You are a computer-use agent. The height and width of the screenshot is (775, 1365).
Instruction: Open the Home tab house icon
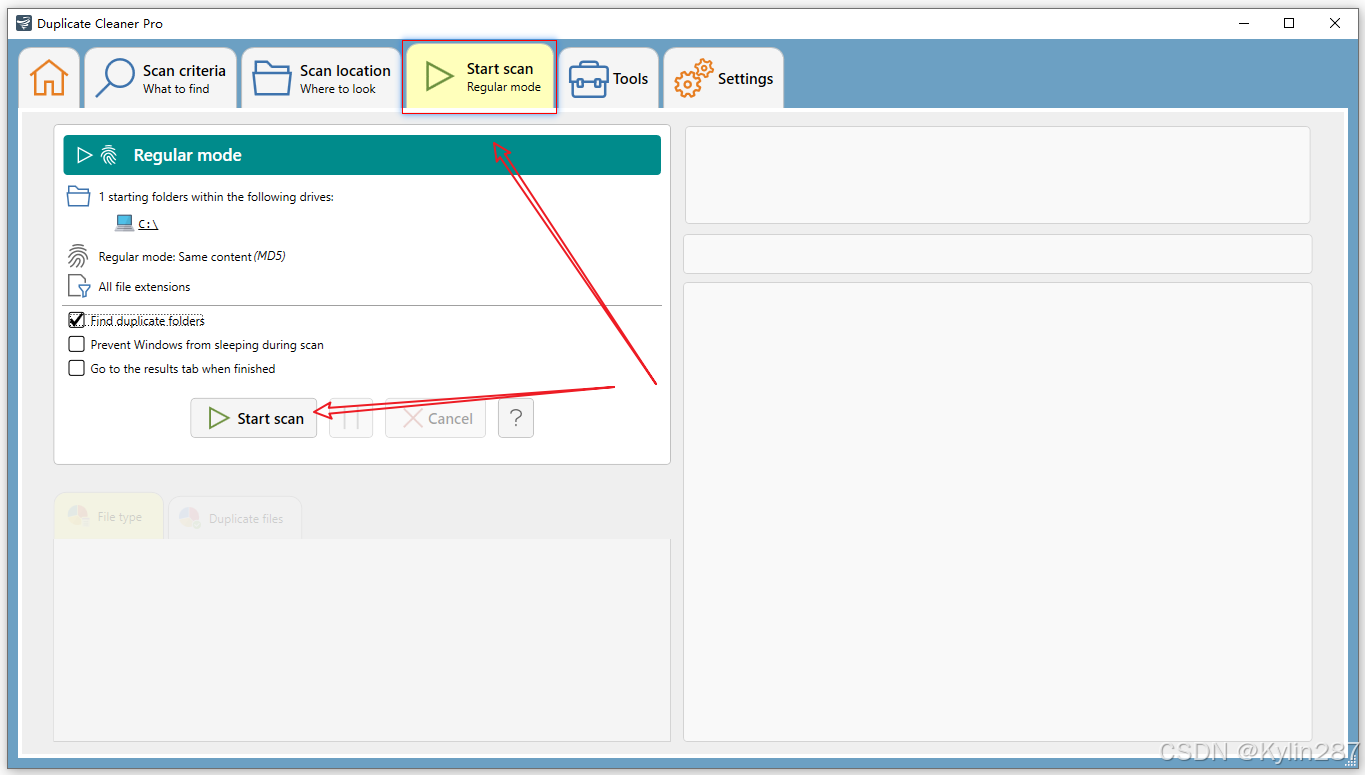pos(49,78)
